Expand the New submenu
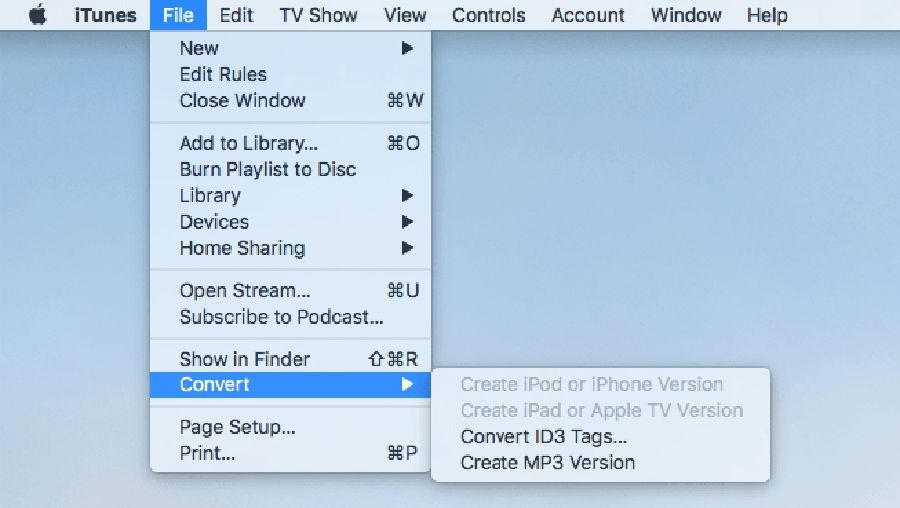This screenshot has width=900, height=508. (x=290, y=48)
